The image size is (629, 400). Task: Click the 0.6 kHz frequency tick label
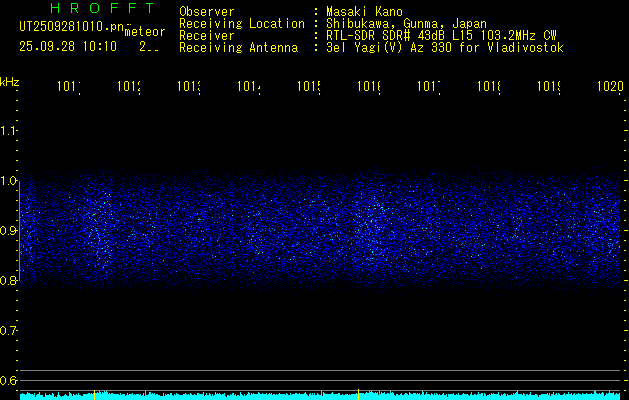pos(9,381)
